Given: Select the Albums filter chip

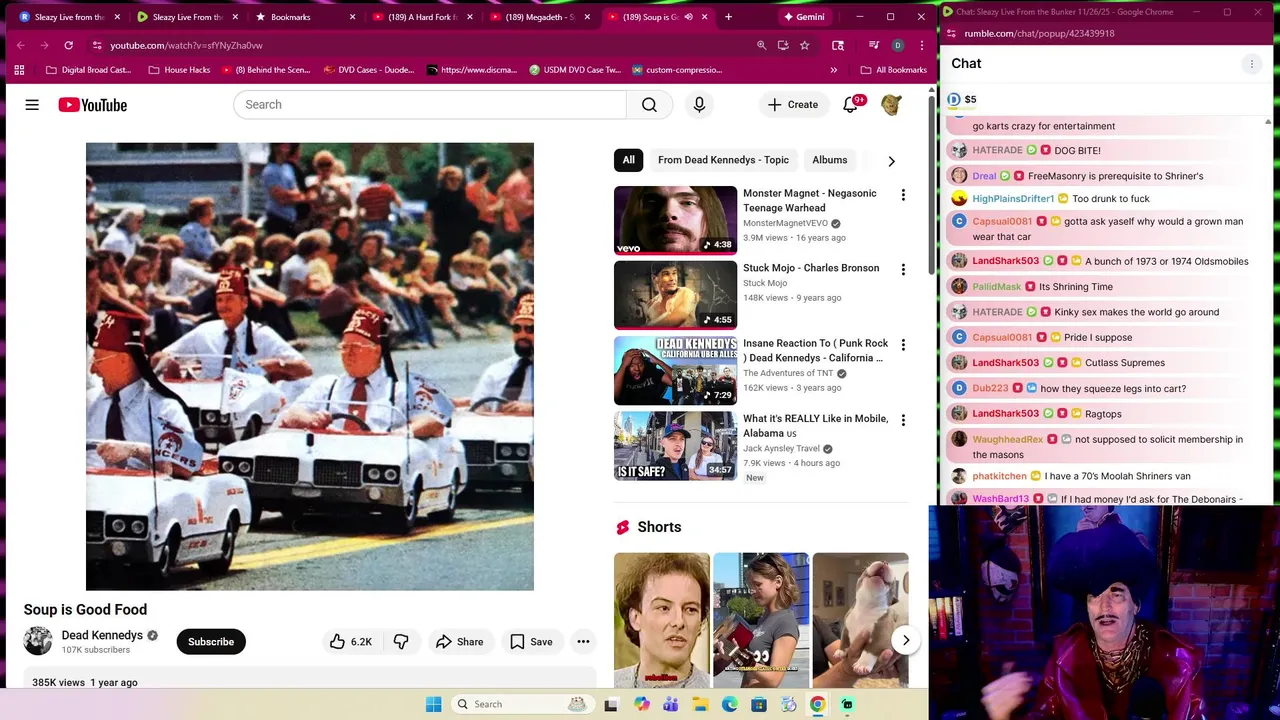Looking at the screenshot, I should tap(829, 160).
